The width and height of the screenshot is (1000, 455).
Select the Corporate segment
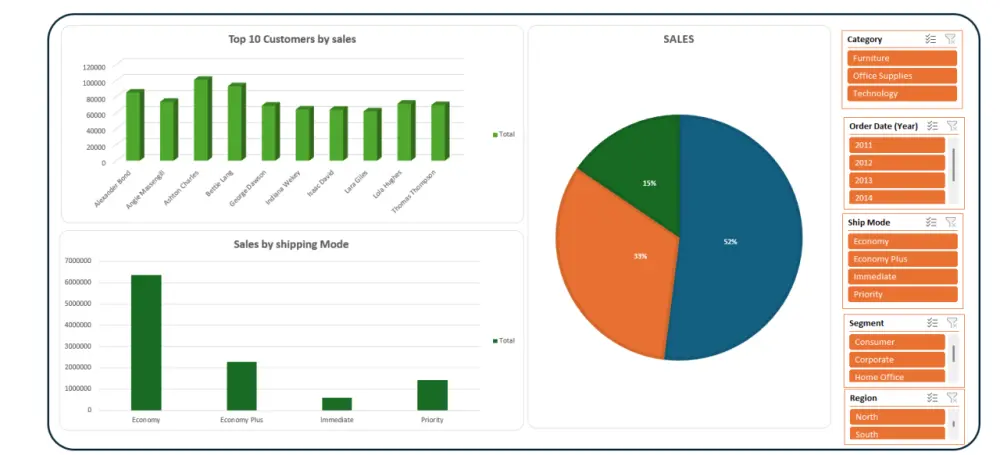[897, 359]
